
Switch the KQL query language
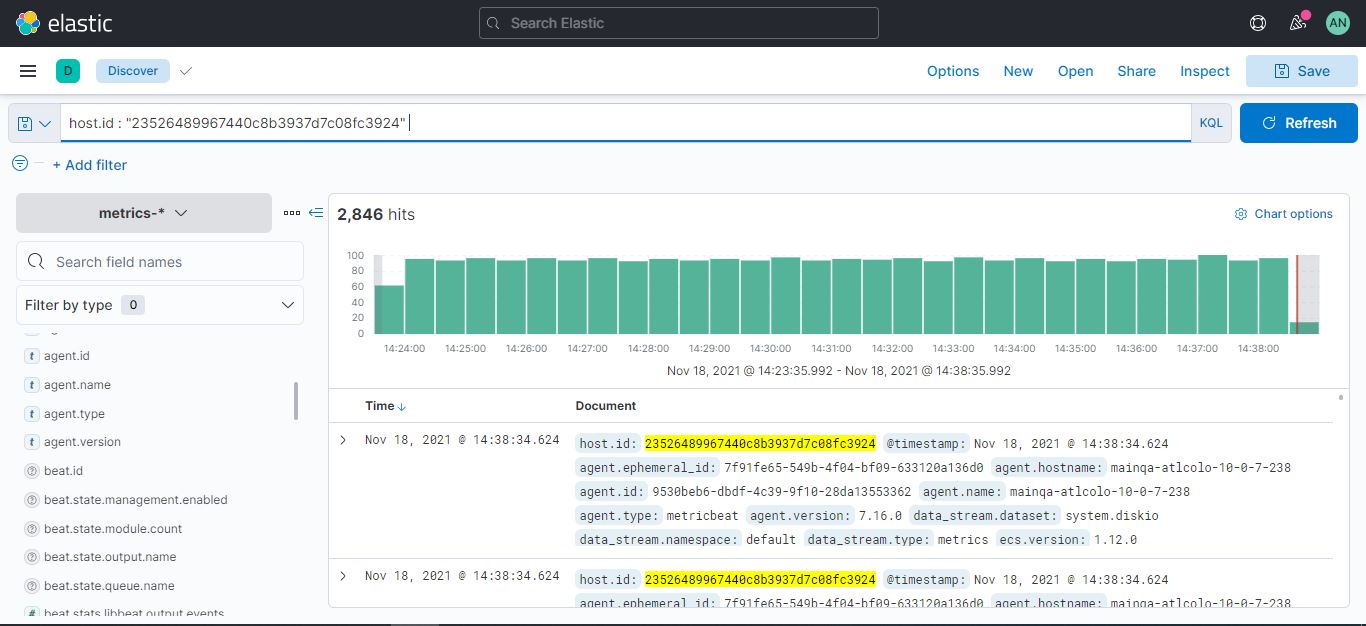pyautogui.click(x=1211, y=123)
